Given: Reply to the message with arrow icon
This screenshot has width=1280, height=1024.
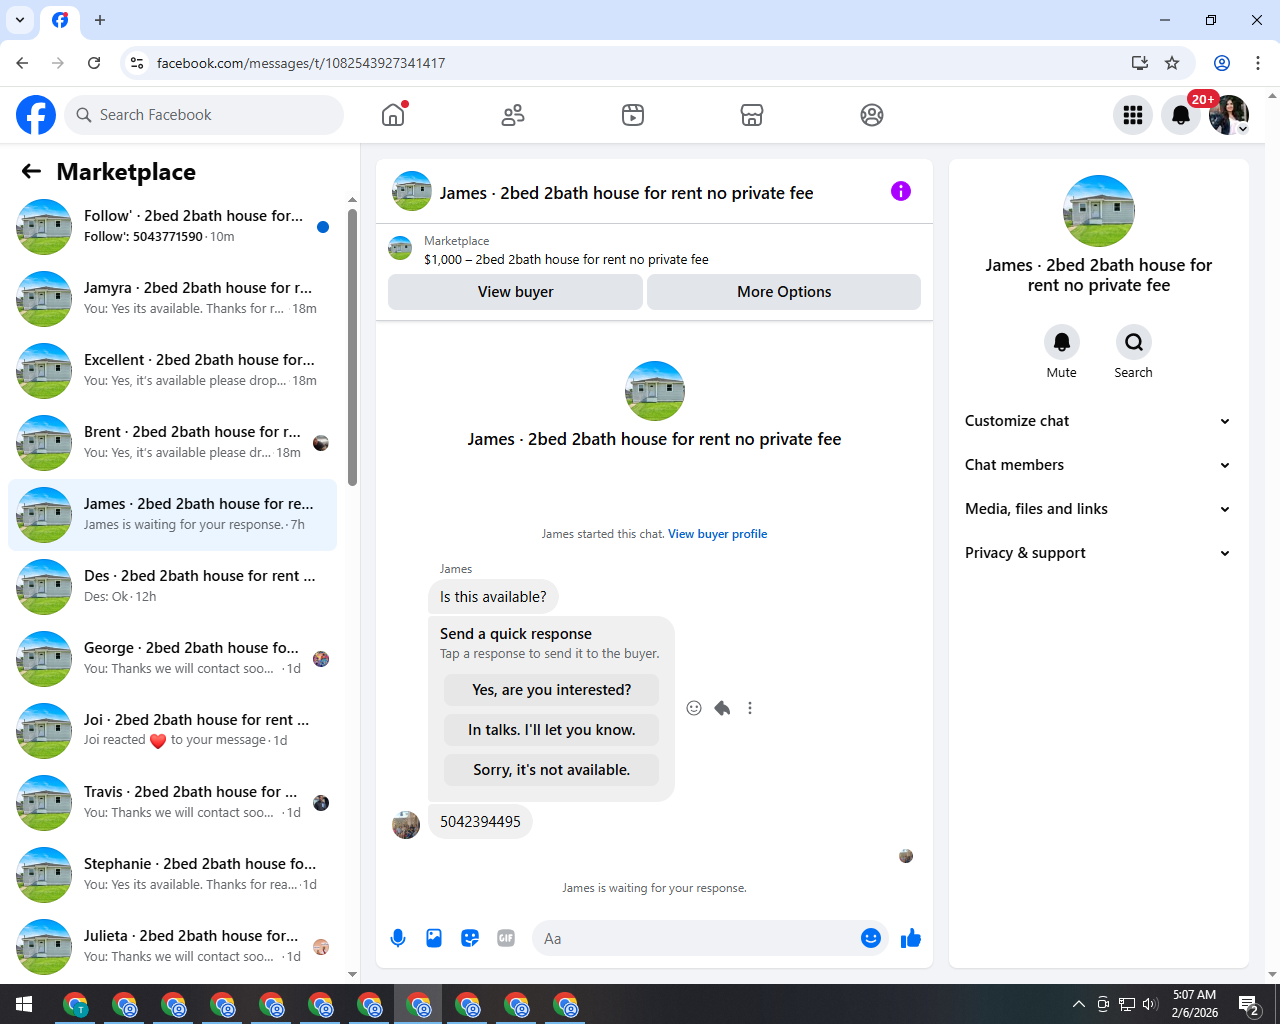Looking at the screenshot, I should click(722, 708).
